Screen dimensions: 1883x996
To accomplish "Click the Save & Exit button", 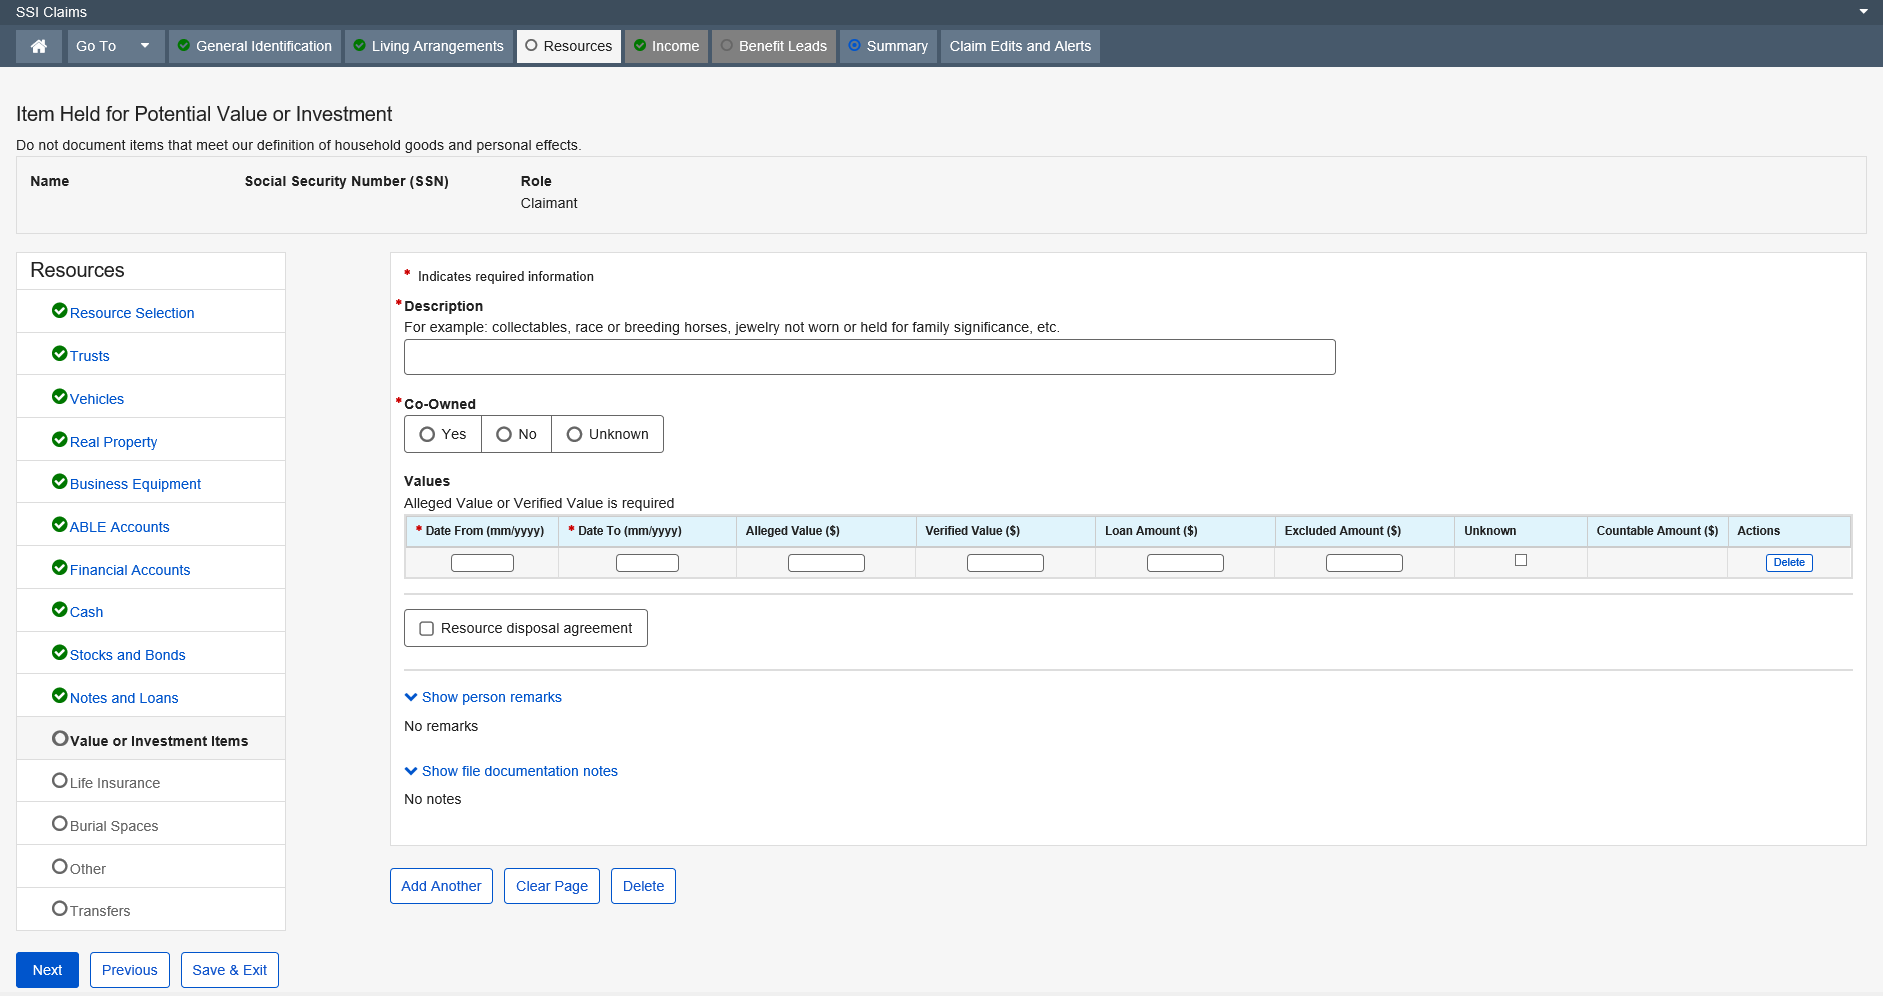I will [229, 970].
